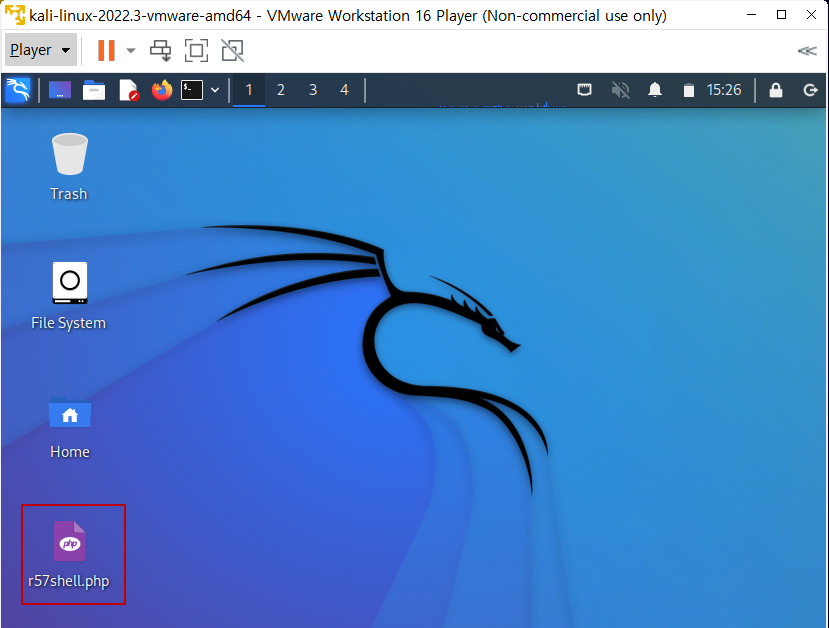Launch the file manager from panel
The image size is (829, 628).
click(x=94, y=90)
